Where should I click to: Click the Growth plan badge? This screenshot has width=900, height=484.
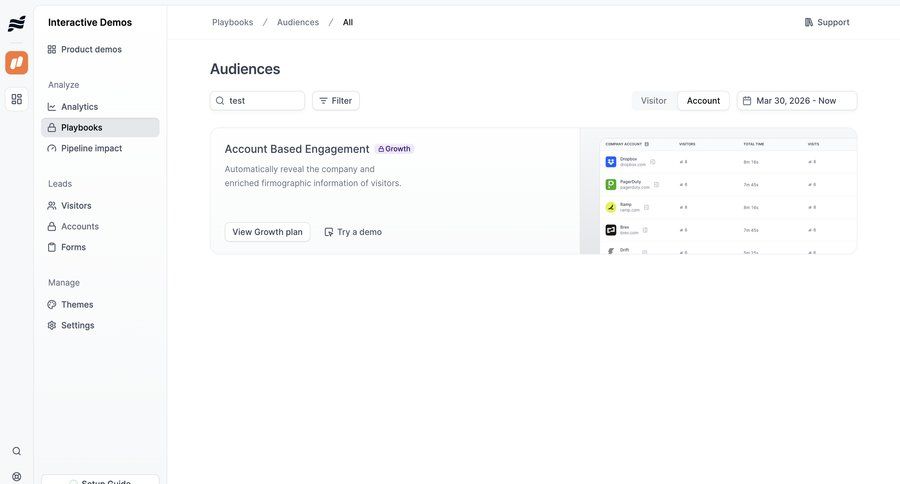tap(394, 149)
